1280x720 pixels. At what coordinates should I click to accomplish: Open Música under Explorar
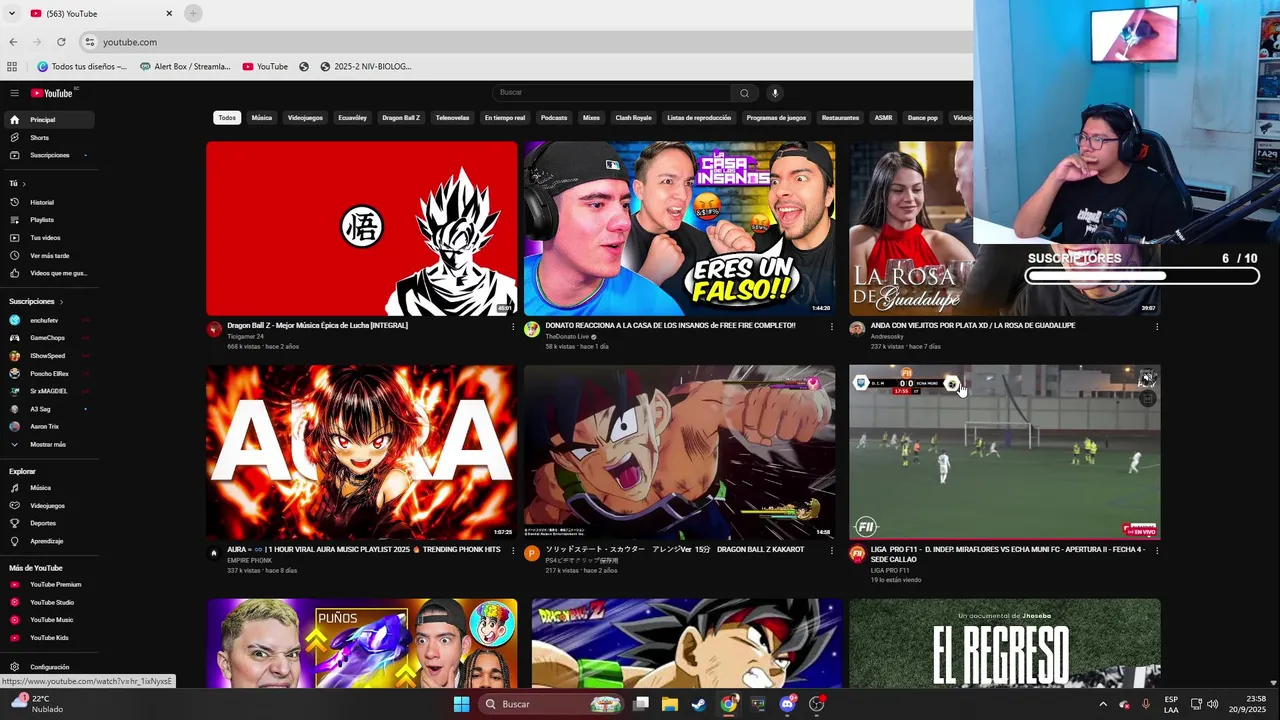pyautogui.click(x=48, y=488)
